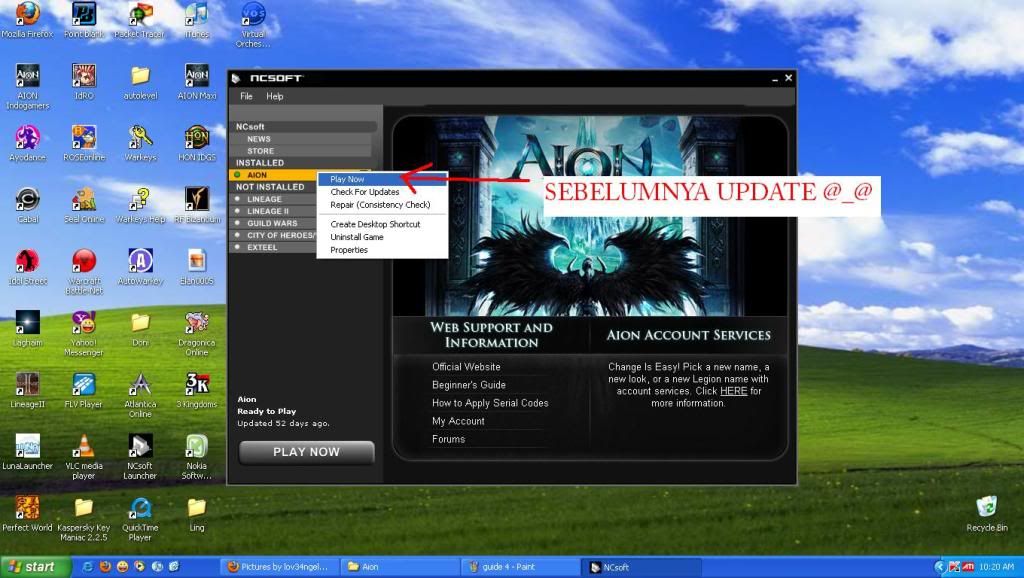Image resolution: width=1024 pixels, height=578 pixels.
Task: Launch NCsoft Launcher desktop icon
Action: pos(140,457)
